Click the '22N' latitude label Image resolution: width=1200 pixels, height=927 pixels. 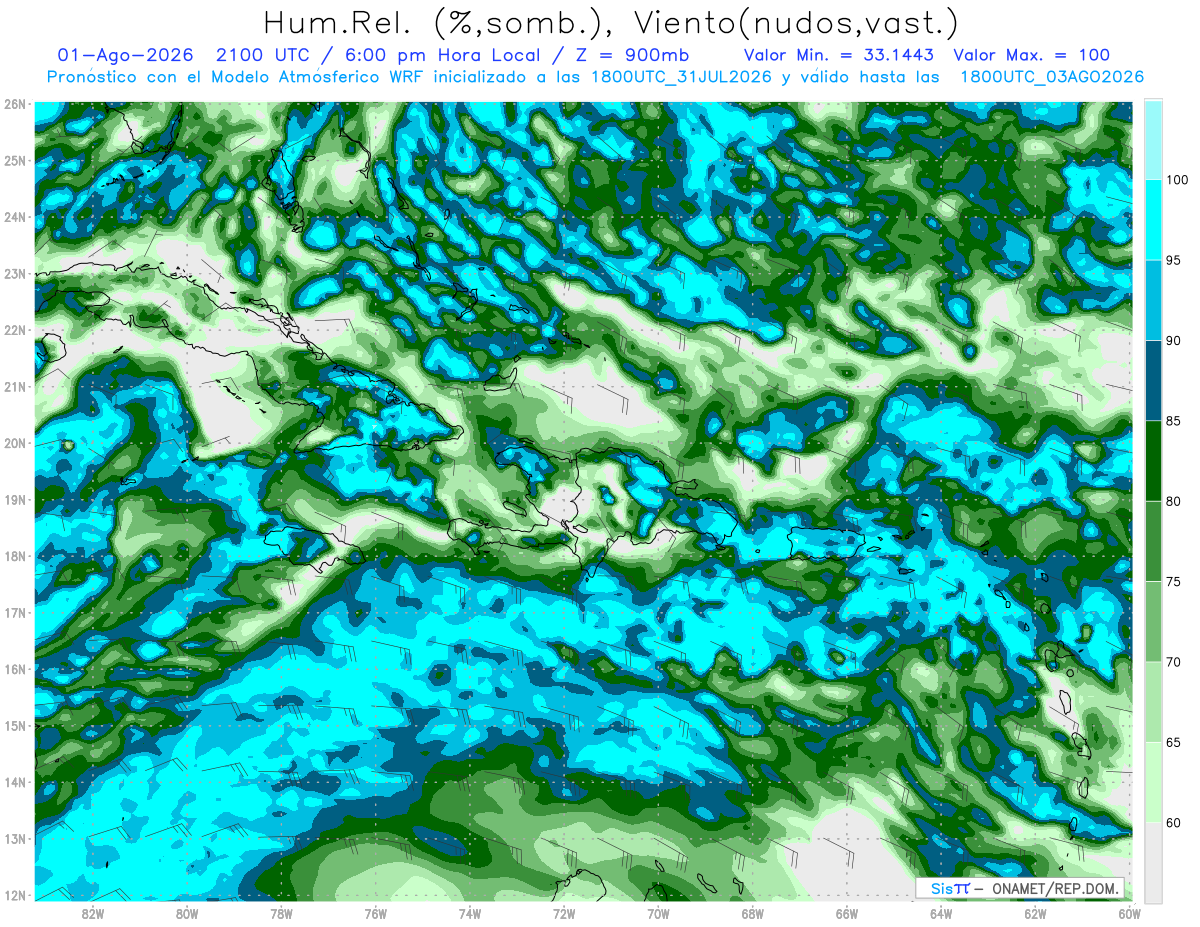click(x=15, y=330)
